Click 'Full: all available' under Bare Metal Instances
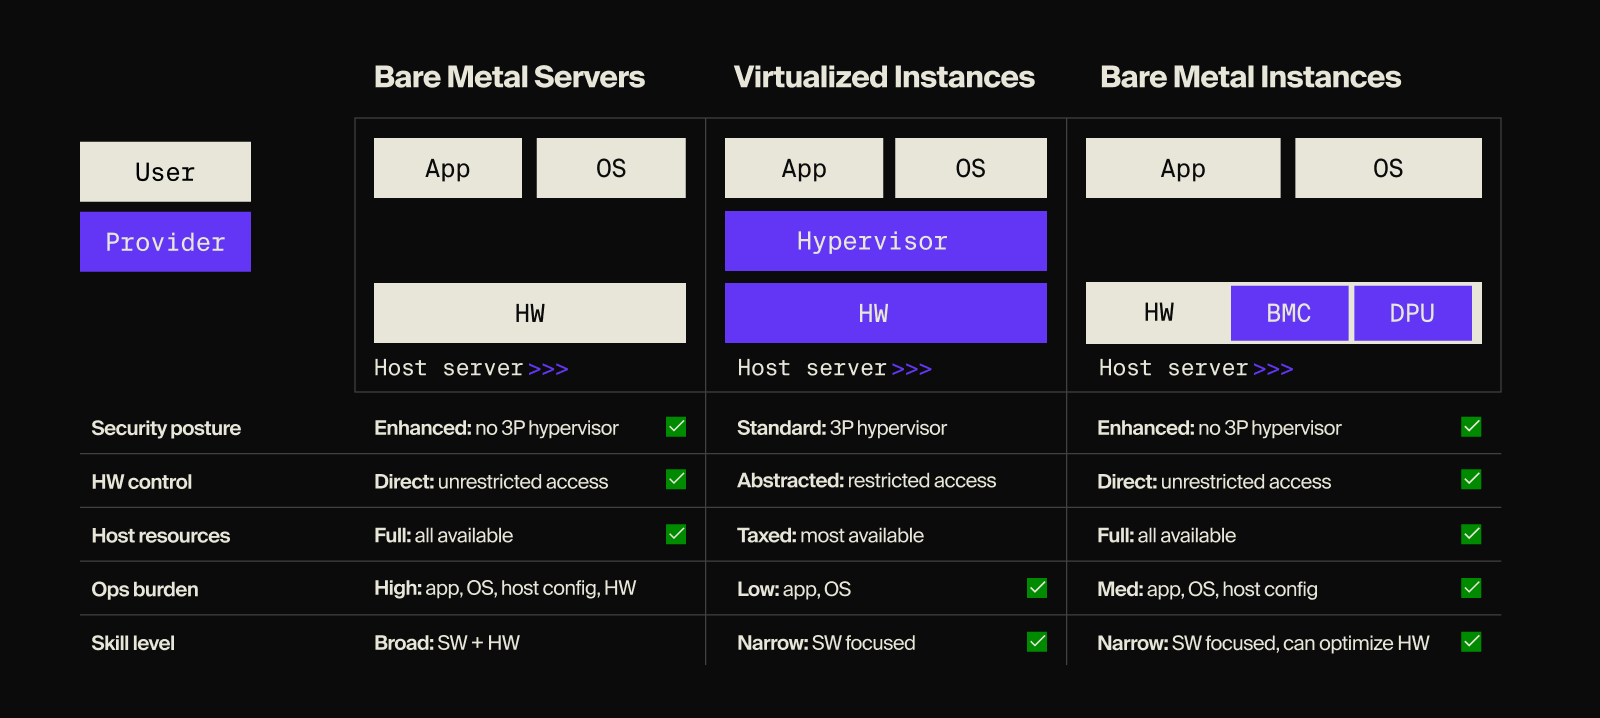1600x718 pixels. point(1166,535)
